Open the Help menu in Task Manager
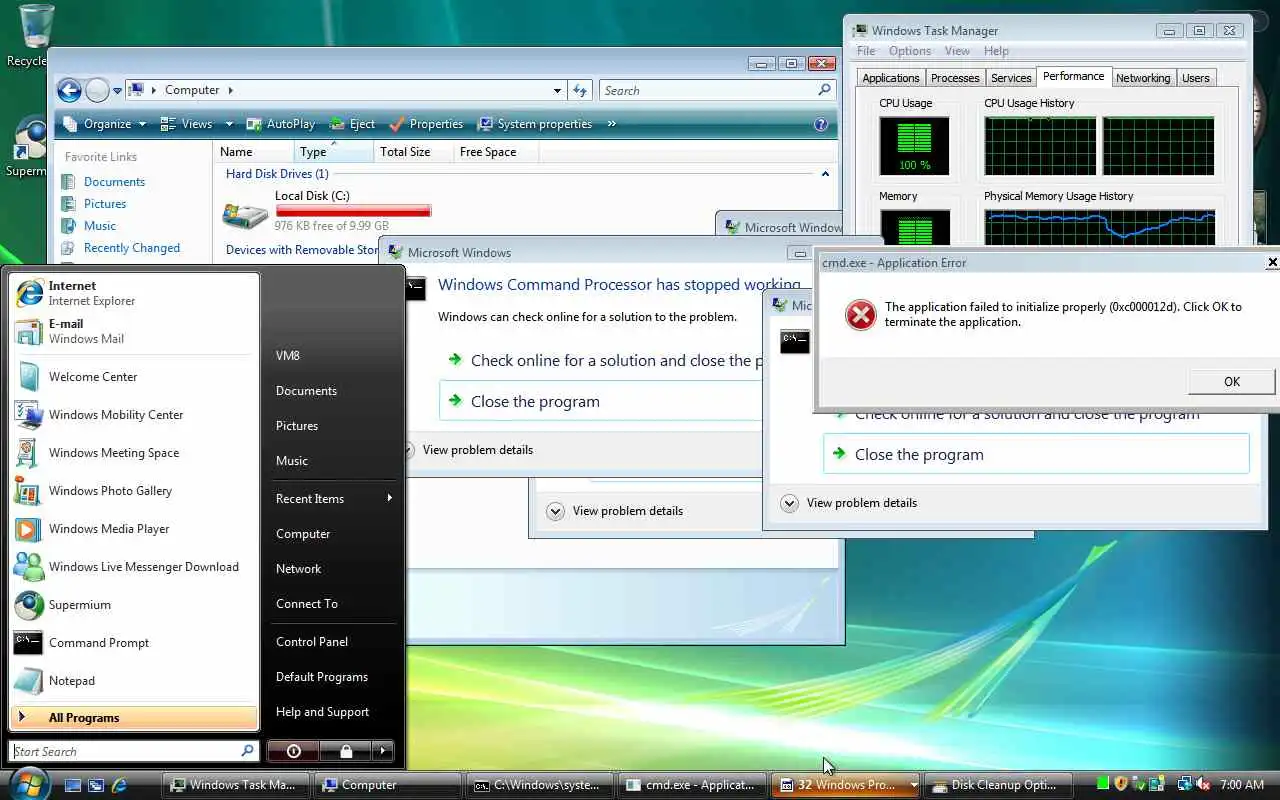Screen dimensions: 1280x800 click(x=996, y=51)
